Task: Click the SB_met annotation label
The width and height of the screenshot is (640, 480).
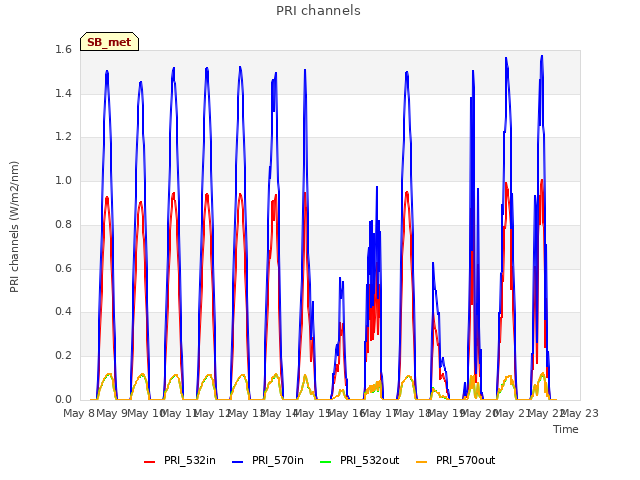Action: [109, 42]
